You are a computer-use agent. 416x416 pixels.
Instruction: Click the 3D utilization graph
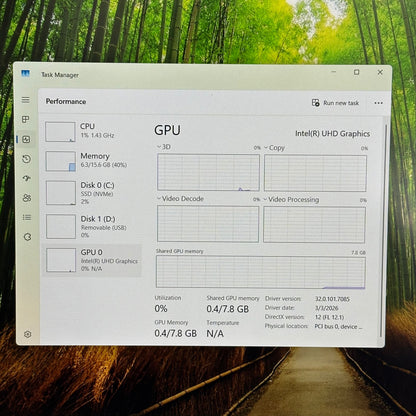(208, 172)
